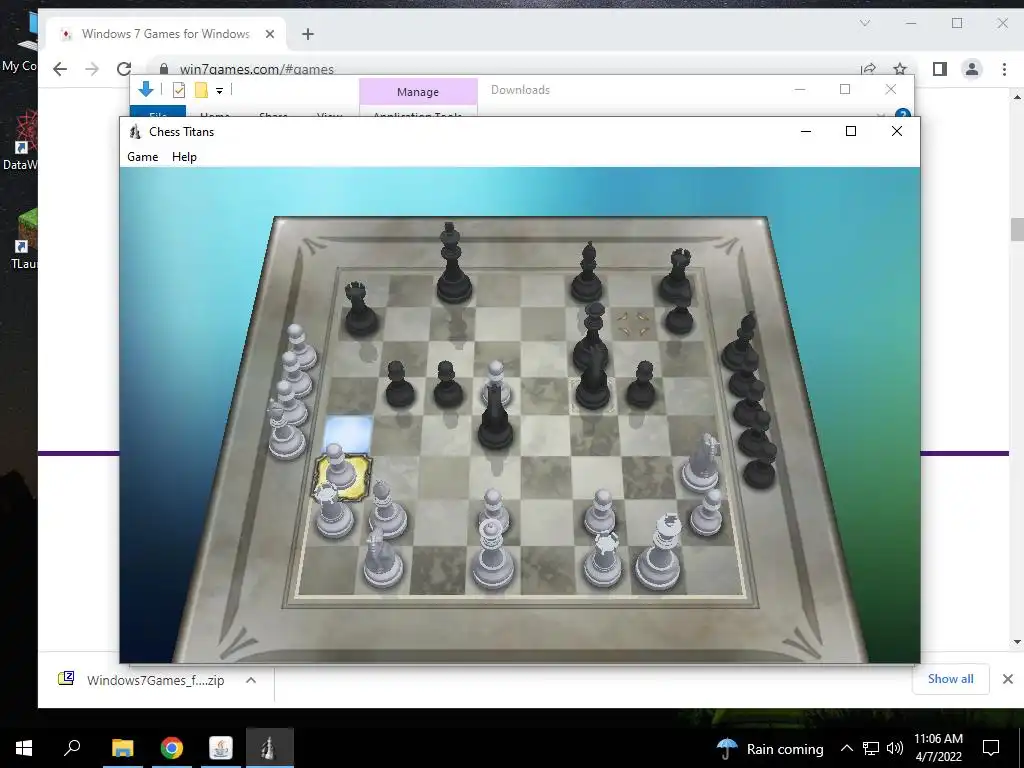Select the white king piece
Image resolution: width=1024 pixels, height=768 pixels.
(x=660, y=552)
